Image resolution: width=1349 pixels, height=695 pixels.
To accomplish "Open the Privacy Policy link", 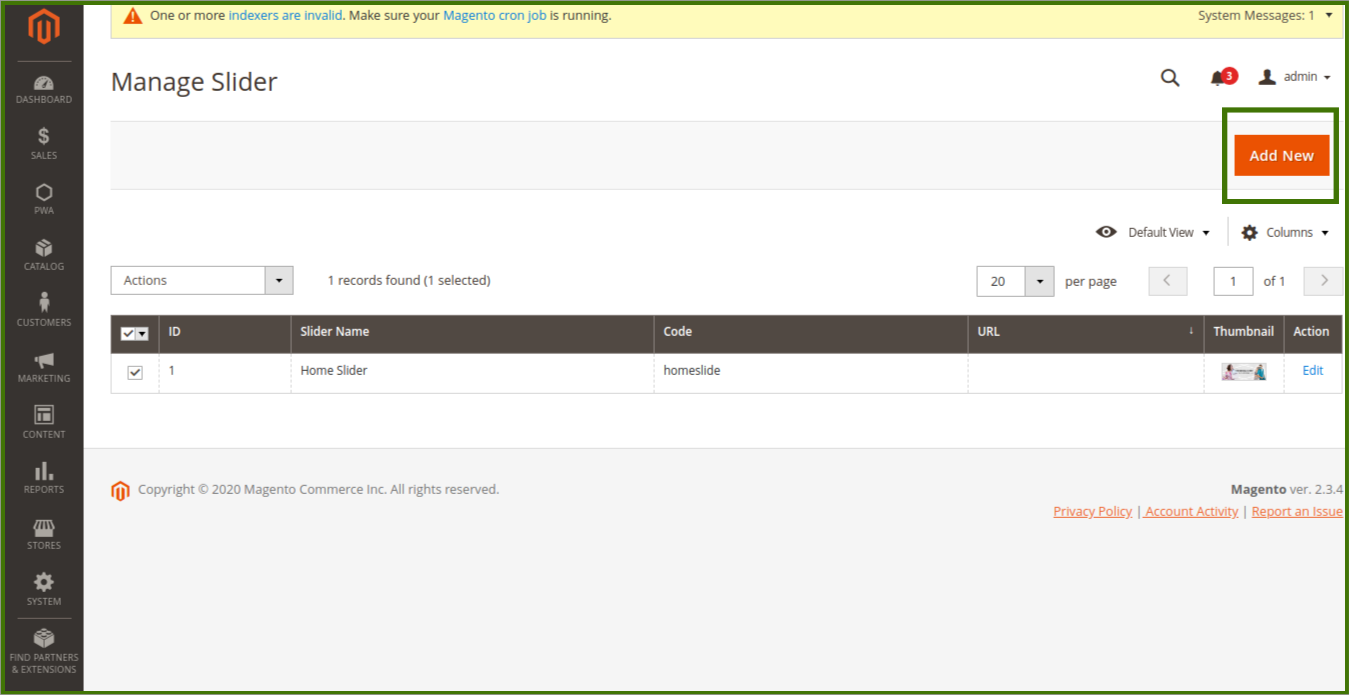I will pyautogui.click(x=1092, y=511).
